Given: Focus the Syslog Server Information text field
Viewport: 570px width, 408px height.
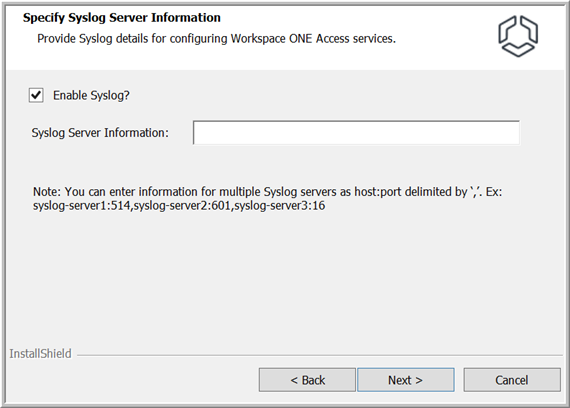Looking at the screenshot, I should click(356, 133).
